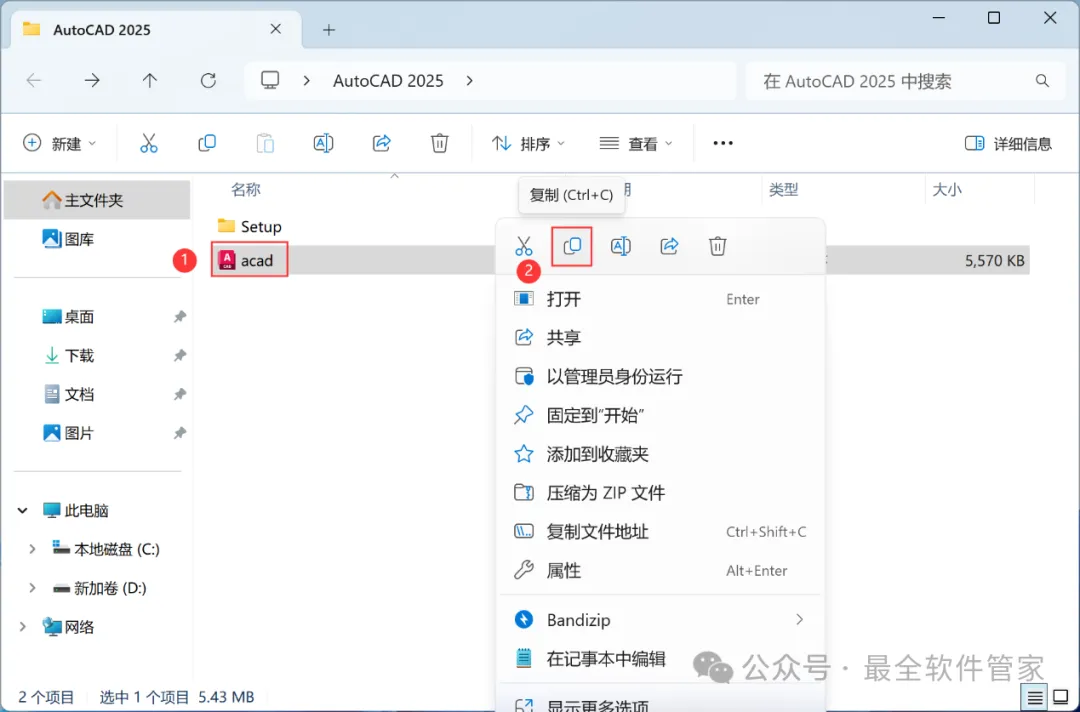
Task: Close the AutoCAD 2025 tab
Action: click(x=276, y=29)
